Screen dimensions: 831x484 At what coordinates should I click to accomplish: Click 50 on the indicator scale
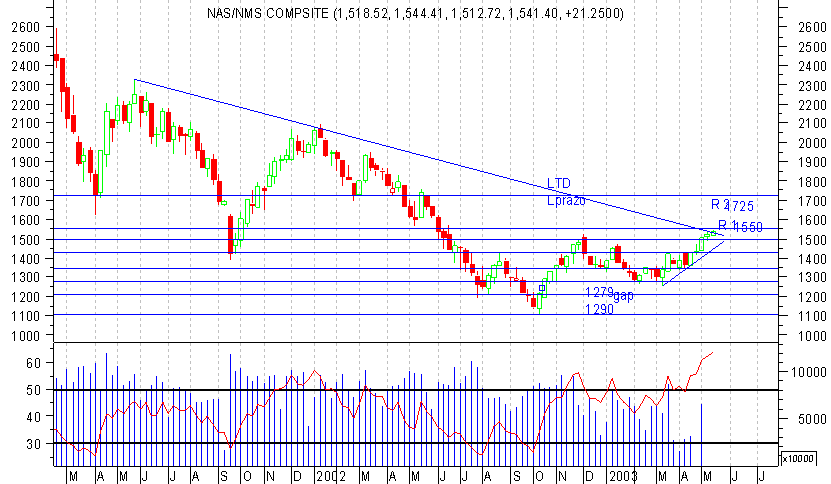33,390
